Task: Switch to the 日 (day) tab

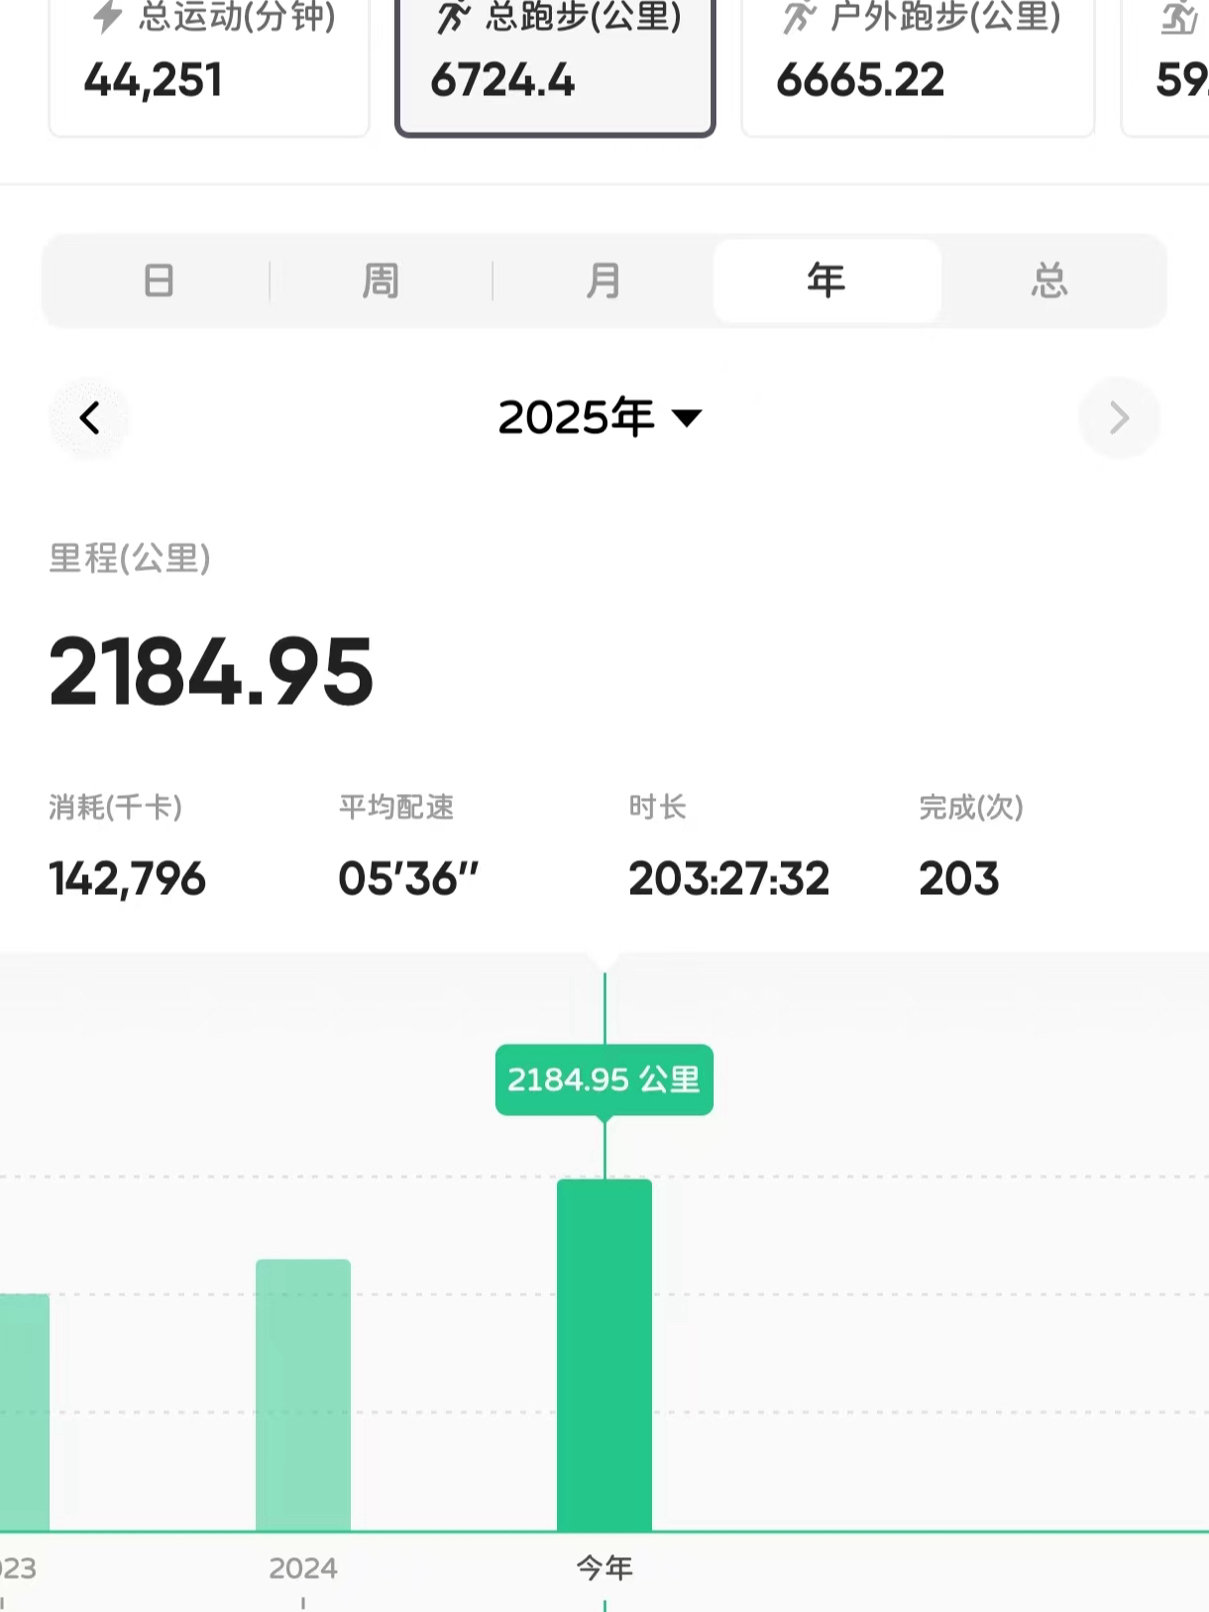Action: pyautogui.click(x=158, y=281)
